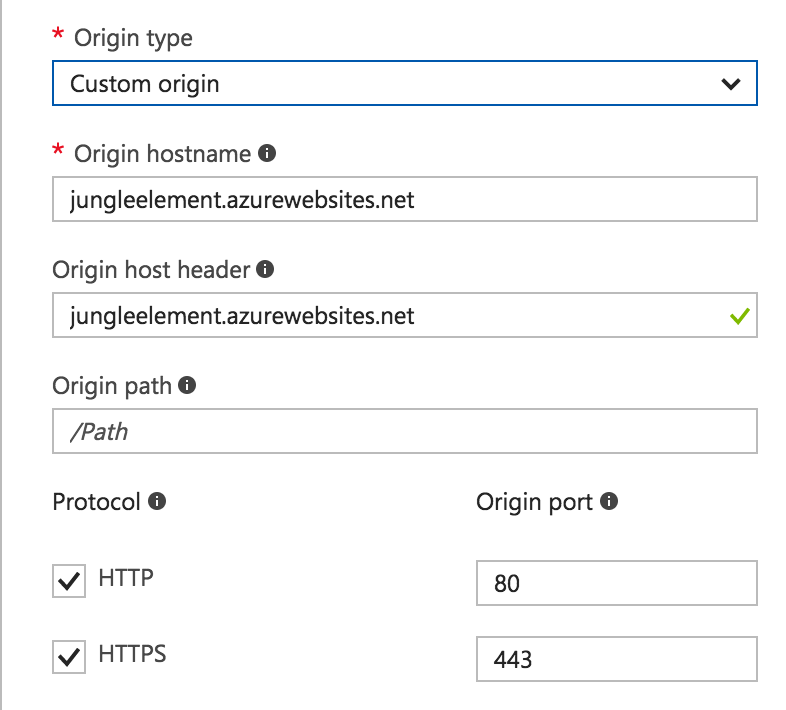This screenshot has height=710, width=786.
Task: Click the Origin host header label
Action: pyautogui.click(x=151, y=270)
